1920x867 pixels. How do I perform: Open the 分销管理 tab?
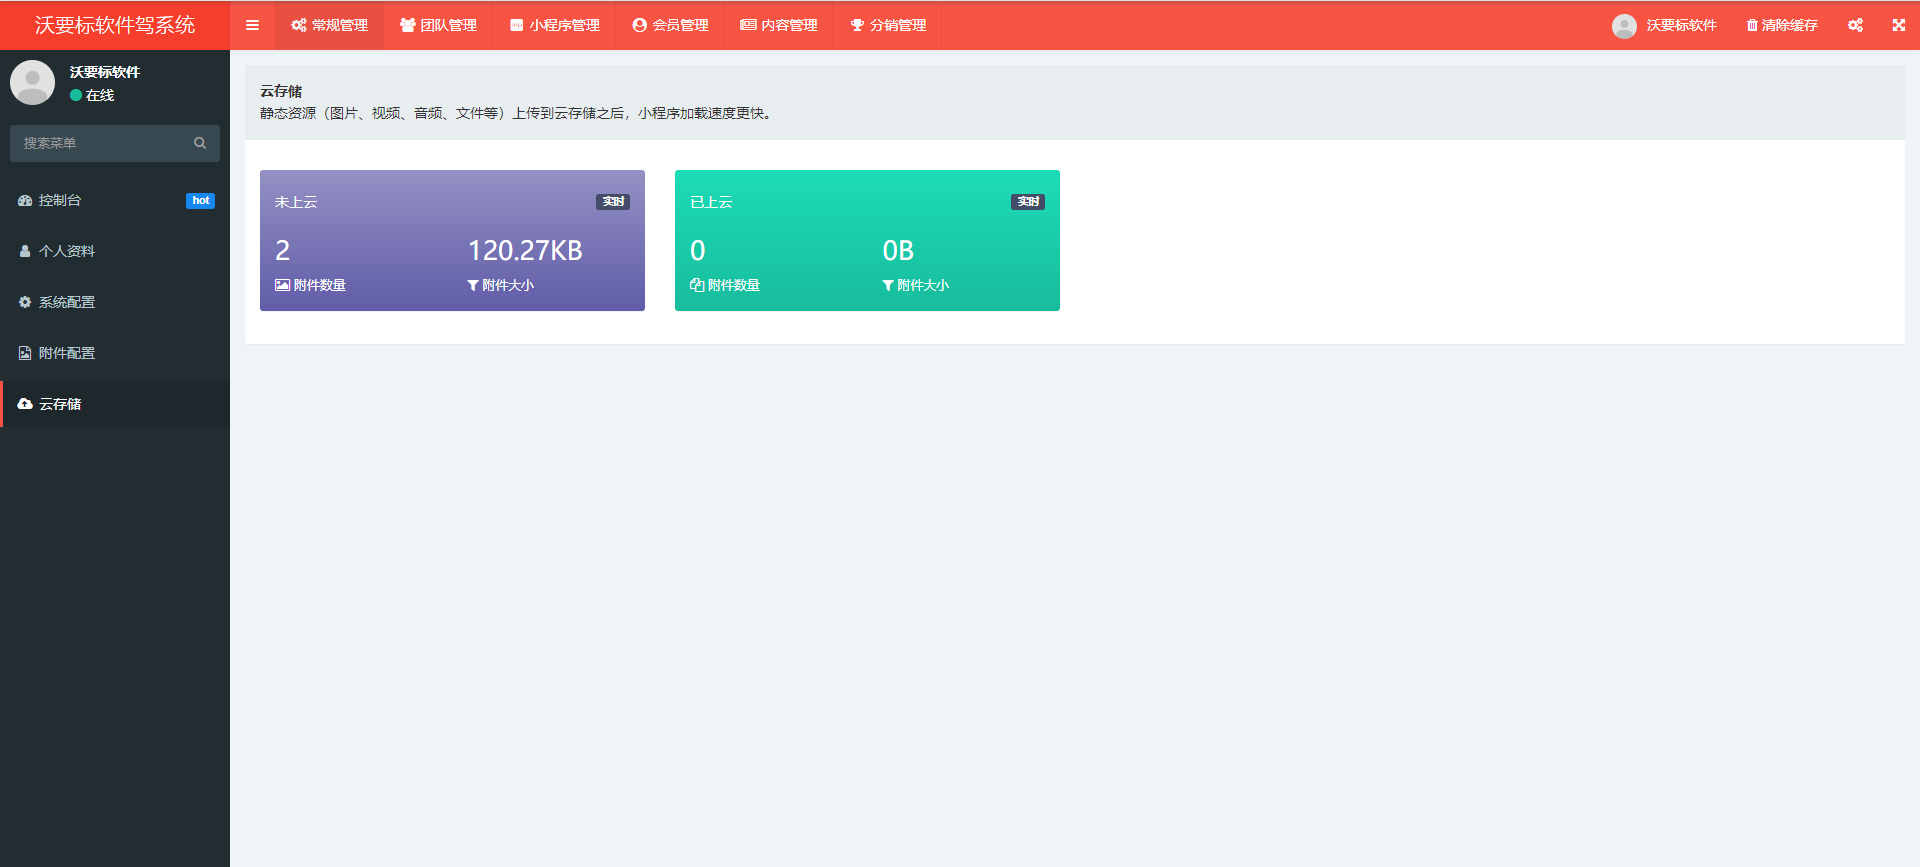(x=888, y=25)
